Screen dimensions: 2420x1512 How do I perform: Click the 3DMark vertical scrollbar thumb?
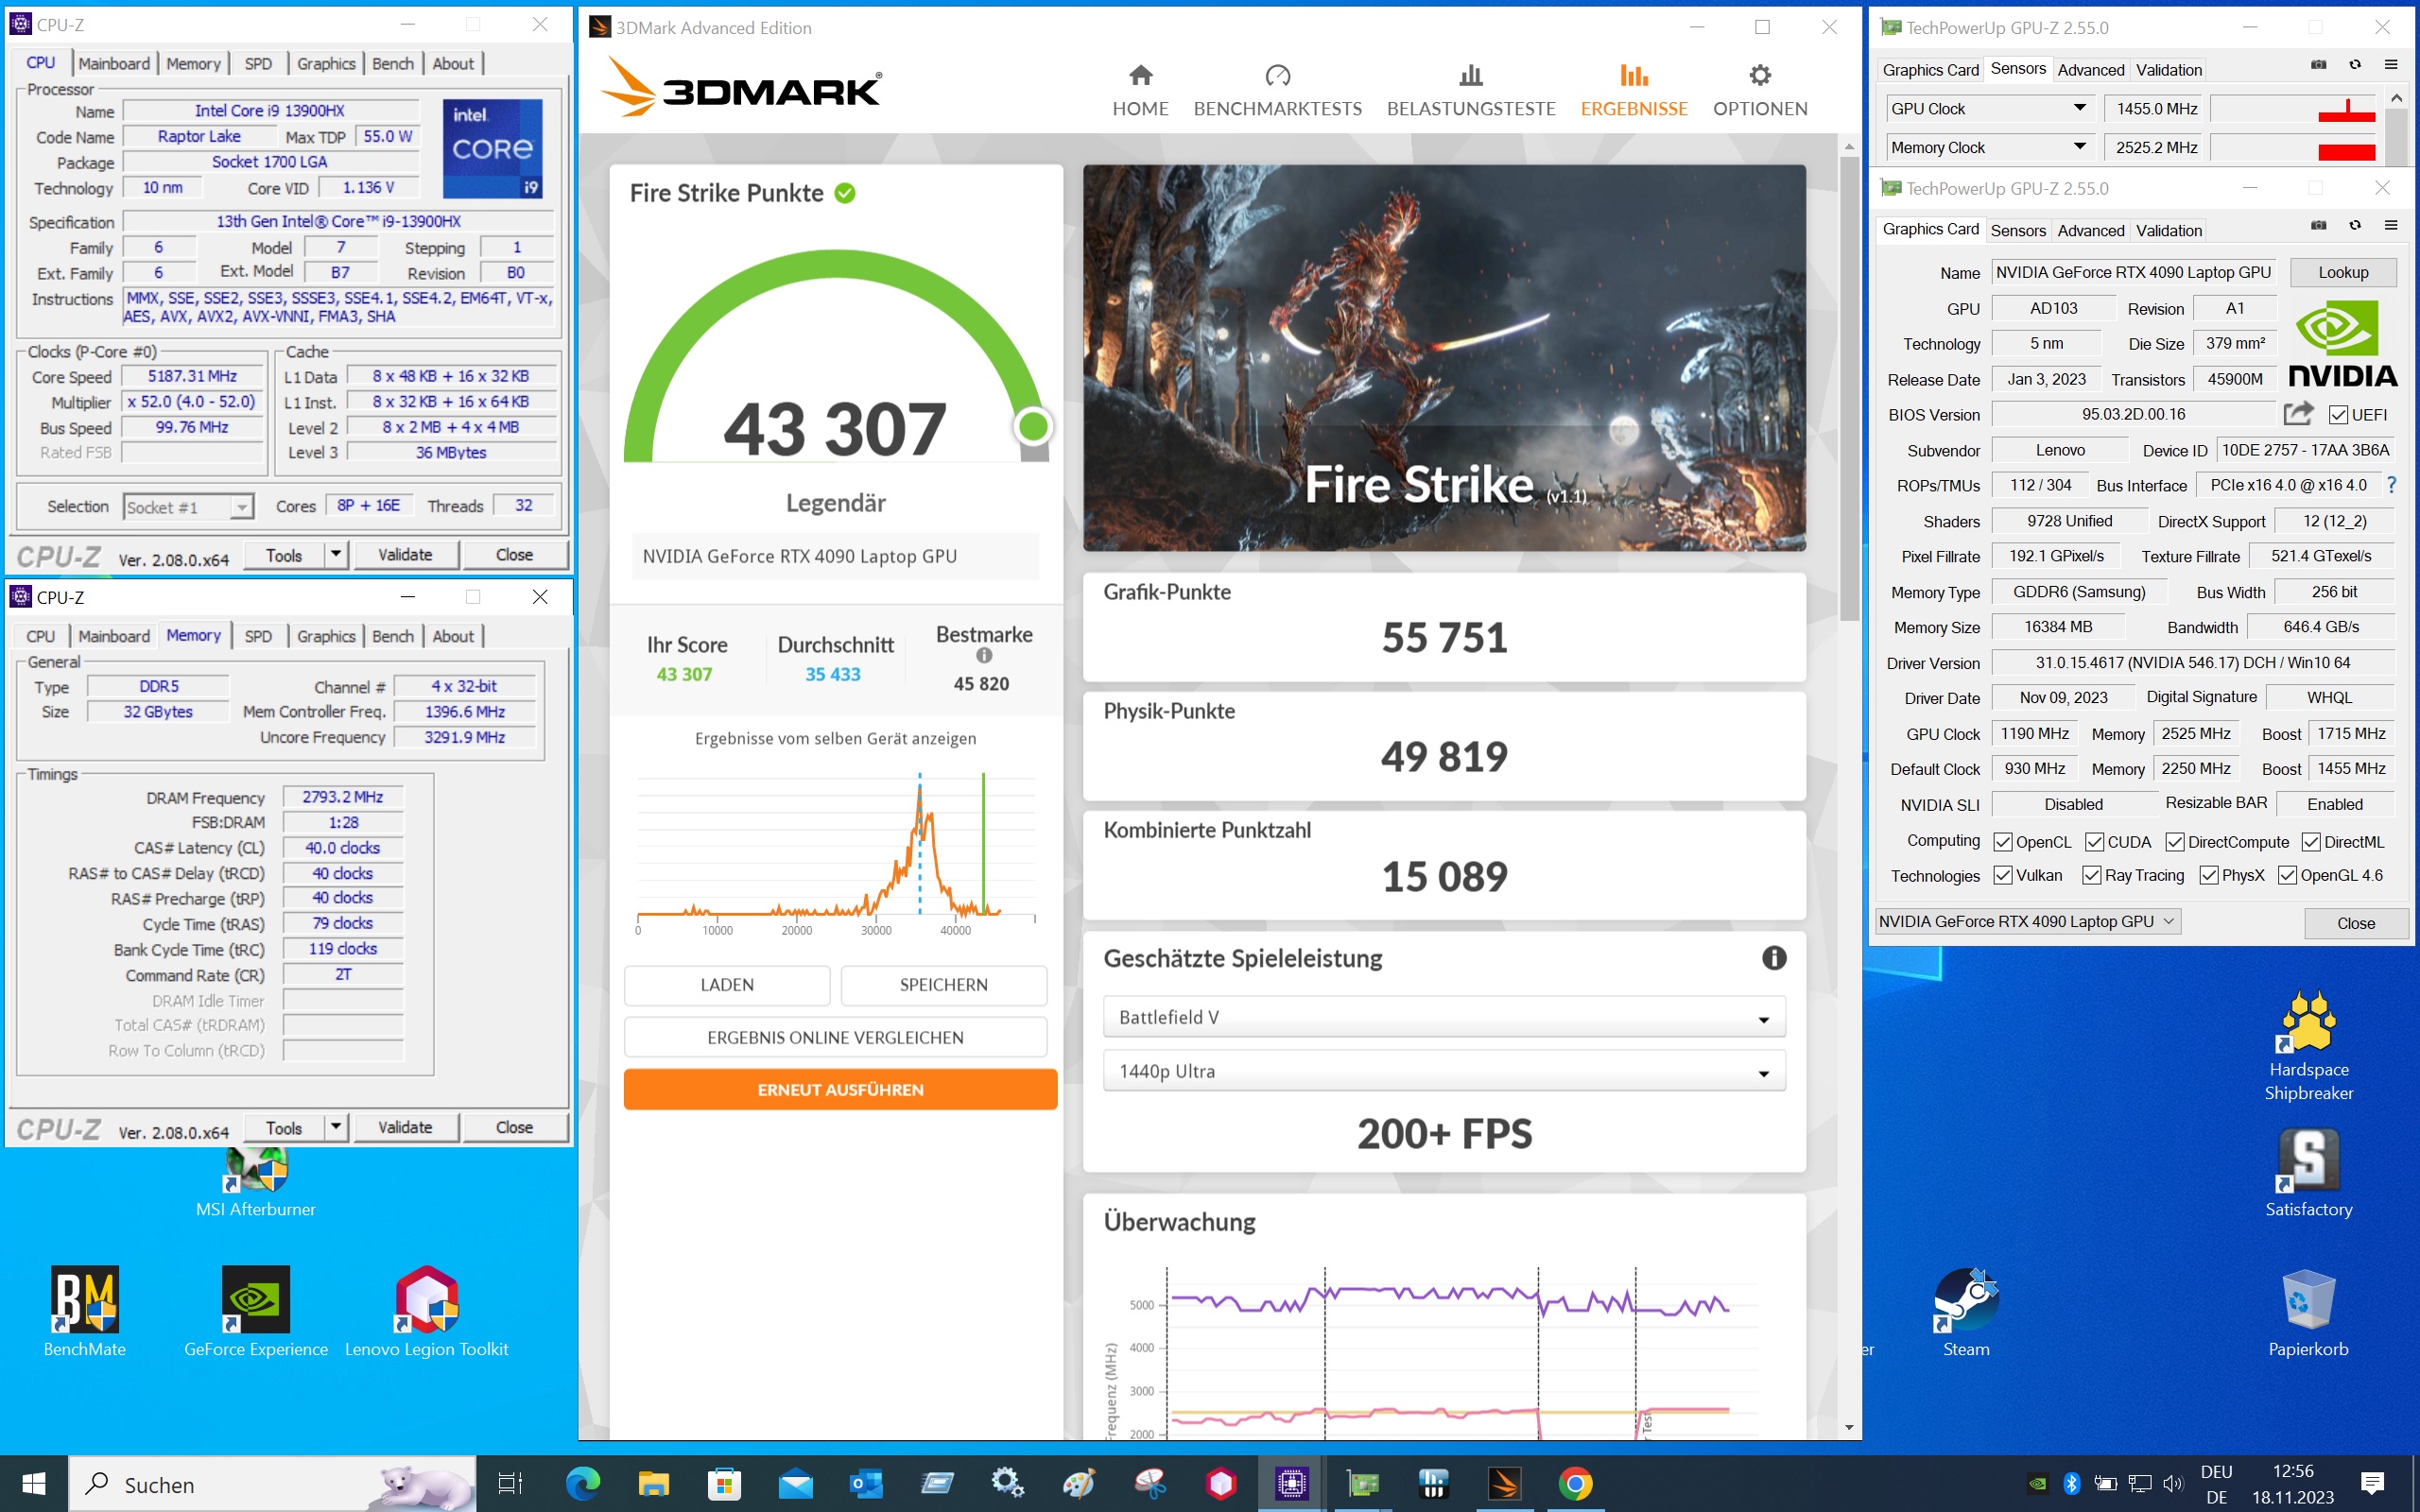(1848, 390)
